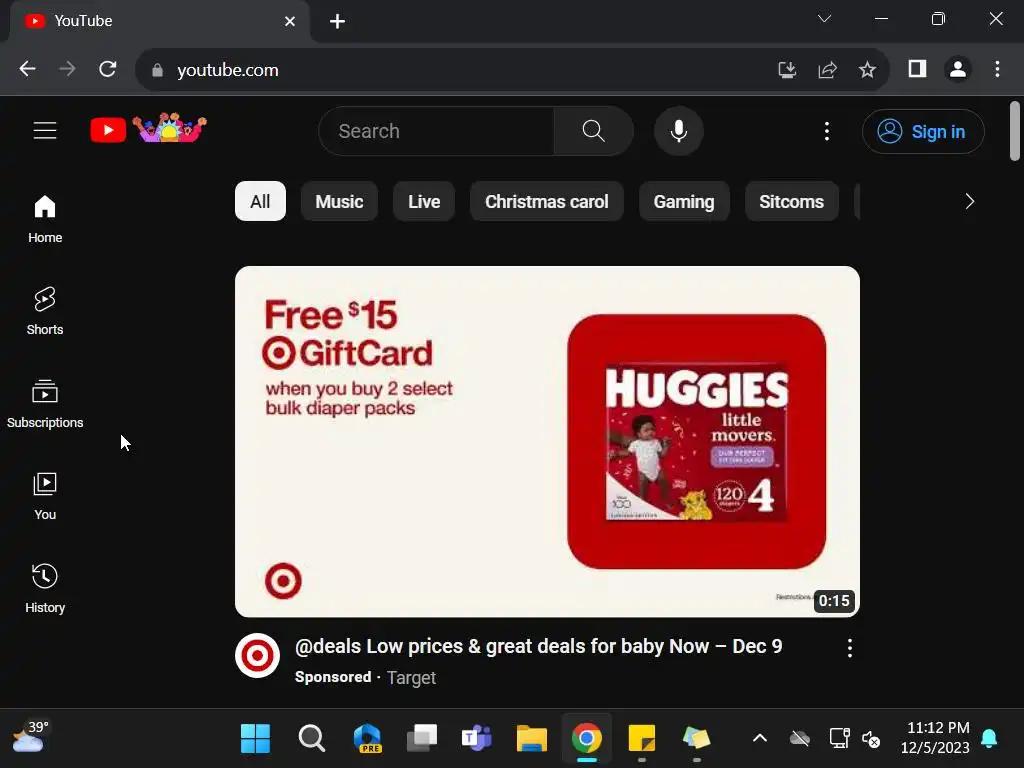Image resolution: width=1024 pixels, height=768 pixels.
Task: Click the Sign in button
Action: pyautogui.click(x=923, y=131)
